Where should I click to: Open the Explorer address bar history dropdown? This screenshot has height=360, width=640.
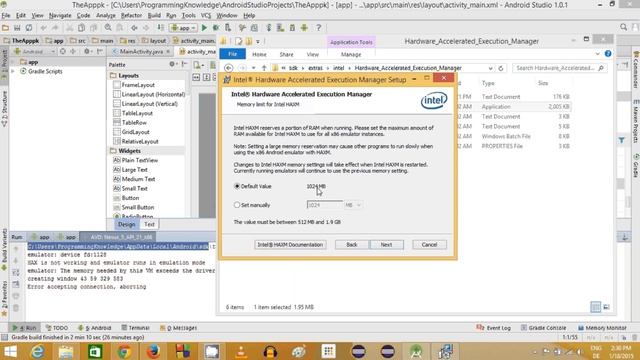pyautogui.click(x=490, y=68)
